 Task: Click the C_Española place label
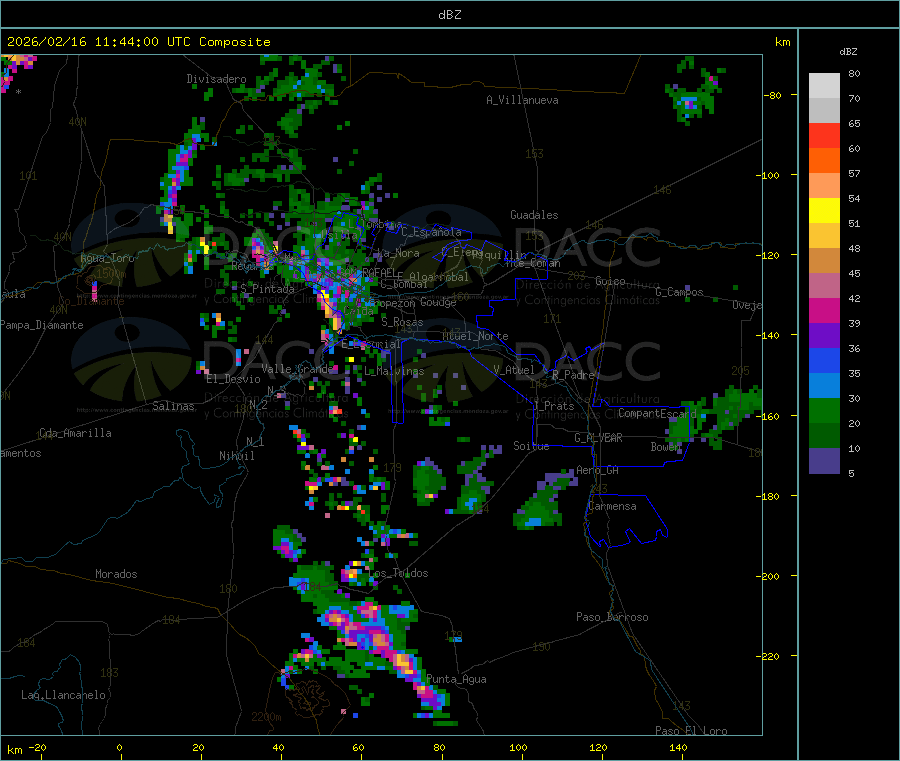click(x=431, y=232)
